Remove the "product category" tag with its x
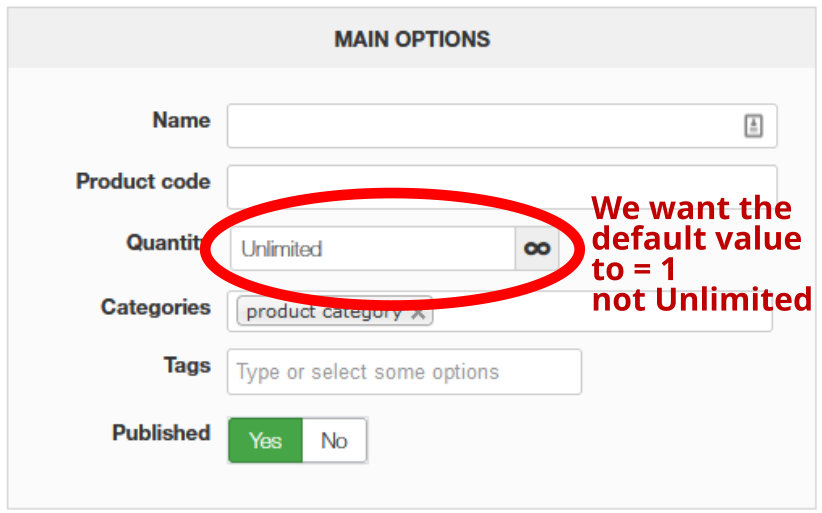Screen dimensions: 822x513 click(x=418, y=312)
